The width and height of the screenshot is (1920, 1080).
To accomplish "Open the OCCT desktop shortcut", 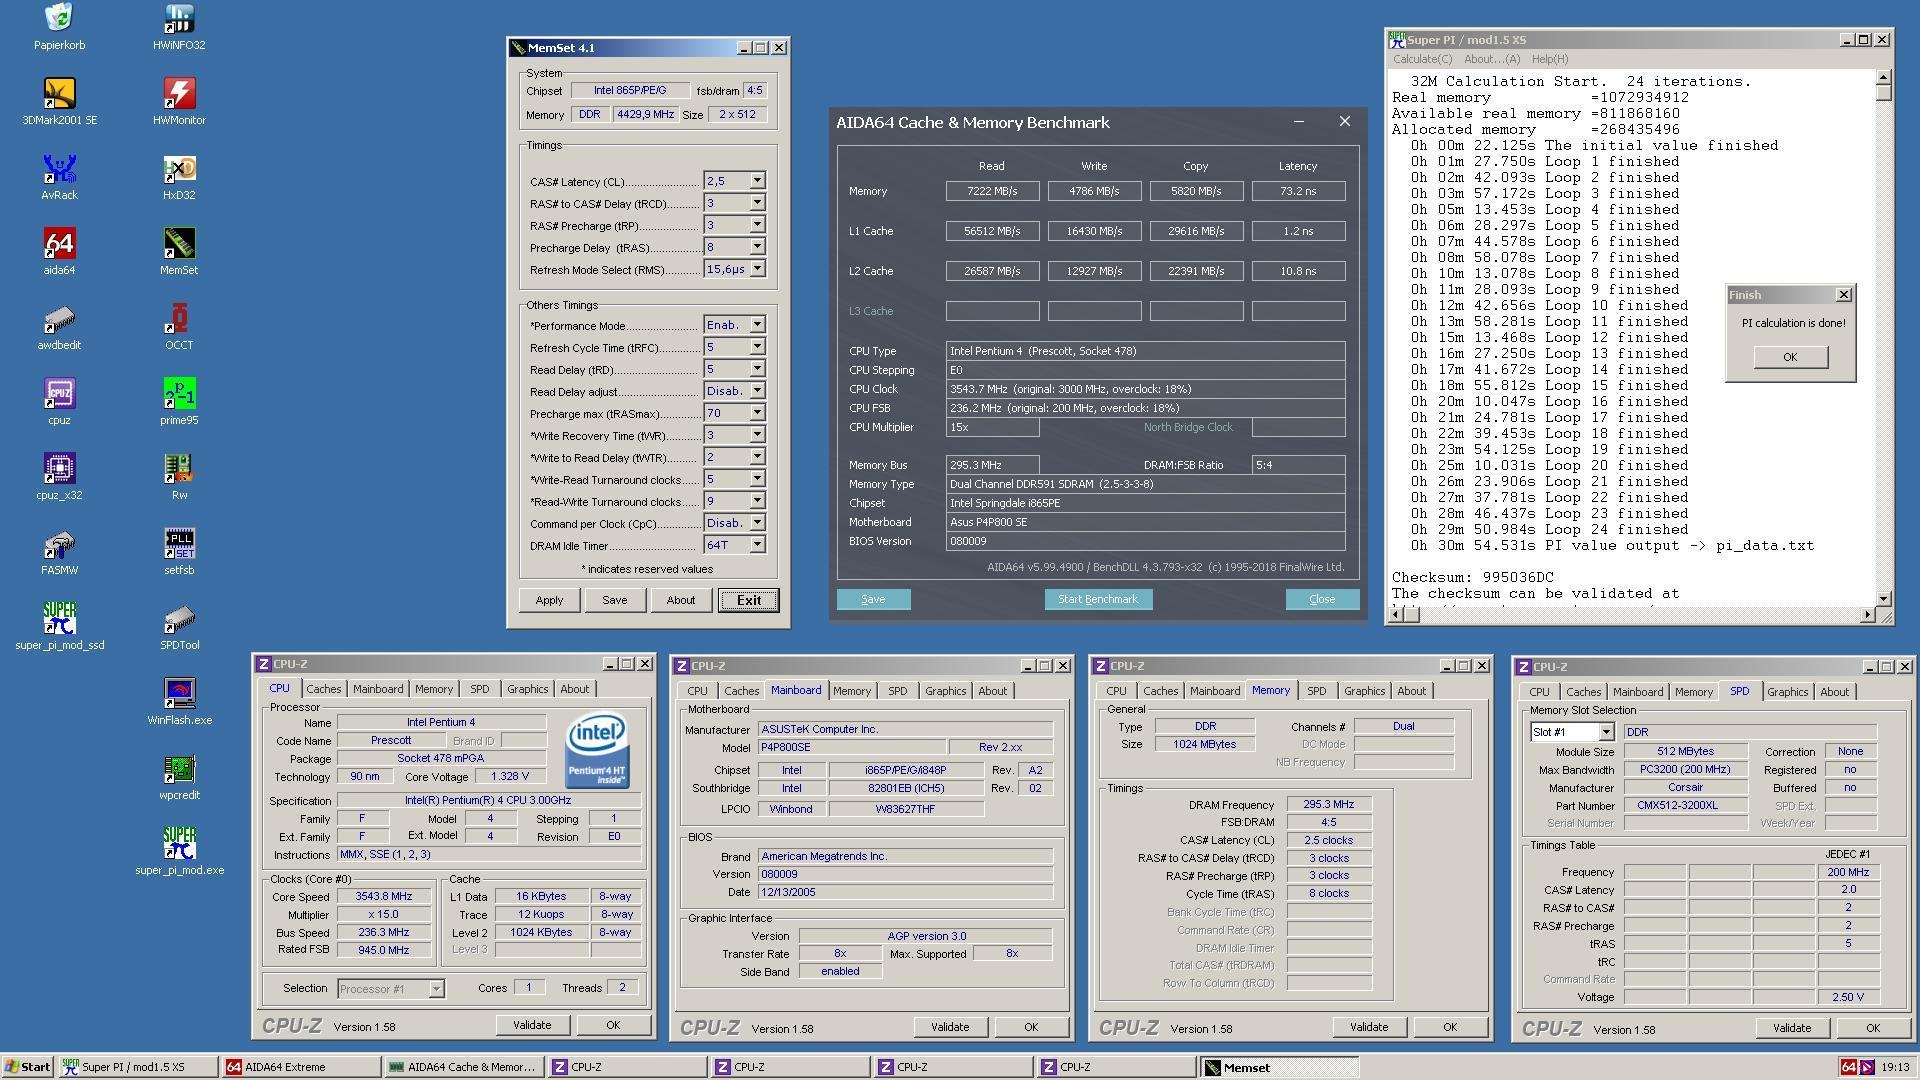I will [179, 326].
